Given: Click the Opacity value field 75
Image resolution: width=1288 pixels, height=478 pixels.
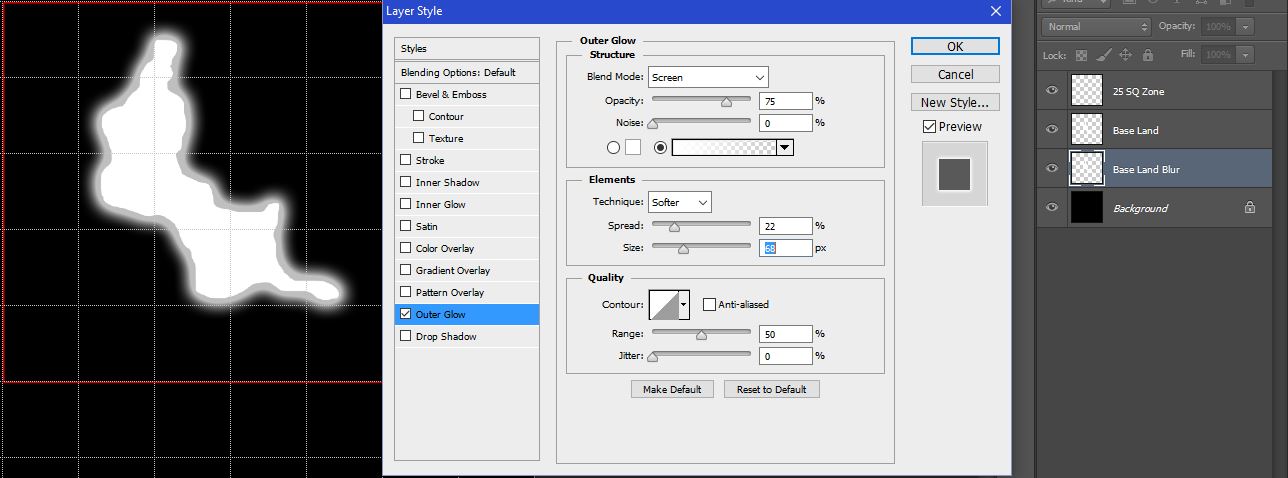Looking at the screenshot, I should pos(785,101).
